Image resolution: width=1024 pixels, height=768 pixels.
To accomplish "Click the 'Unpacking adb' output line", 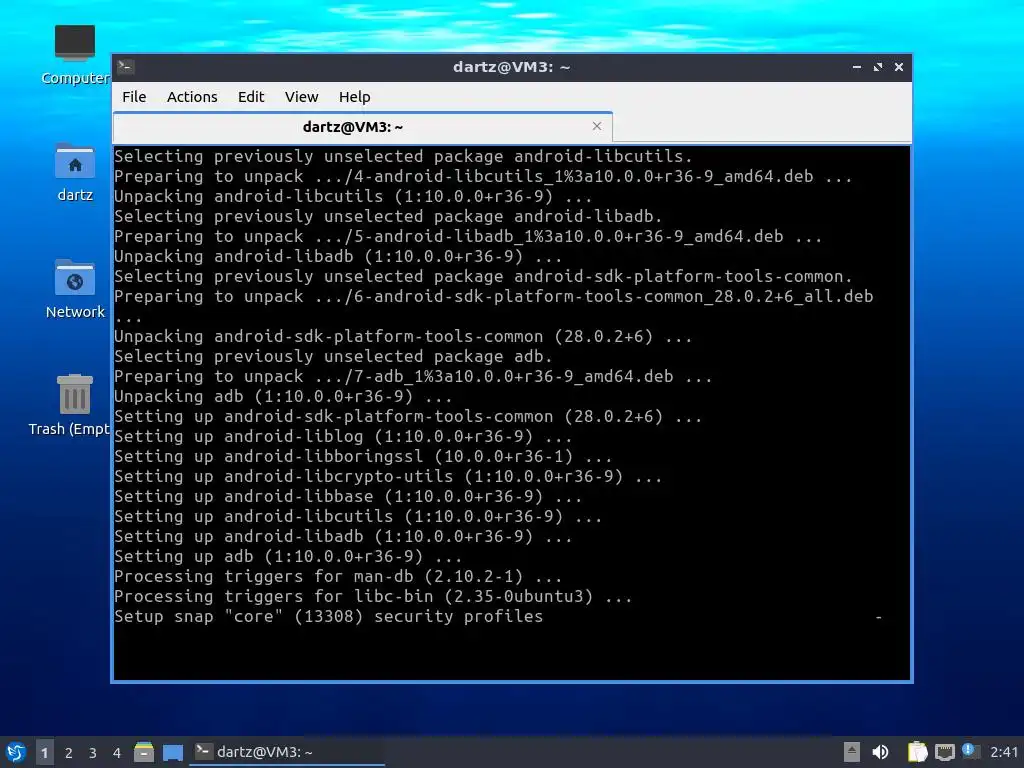I will click(283, 396).
